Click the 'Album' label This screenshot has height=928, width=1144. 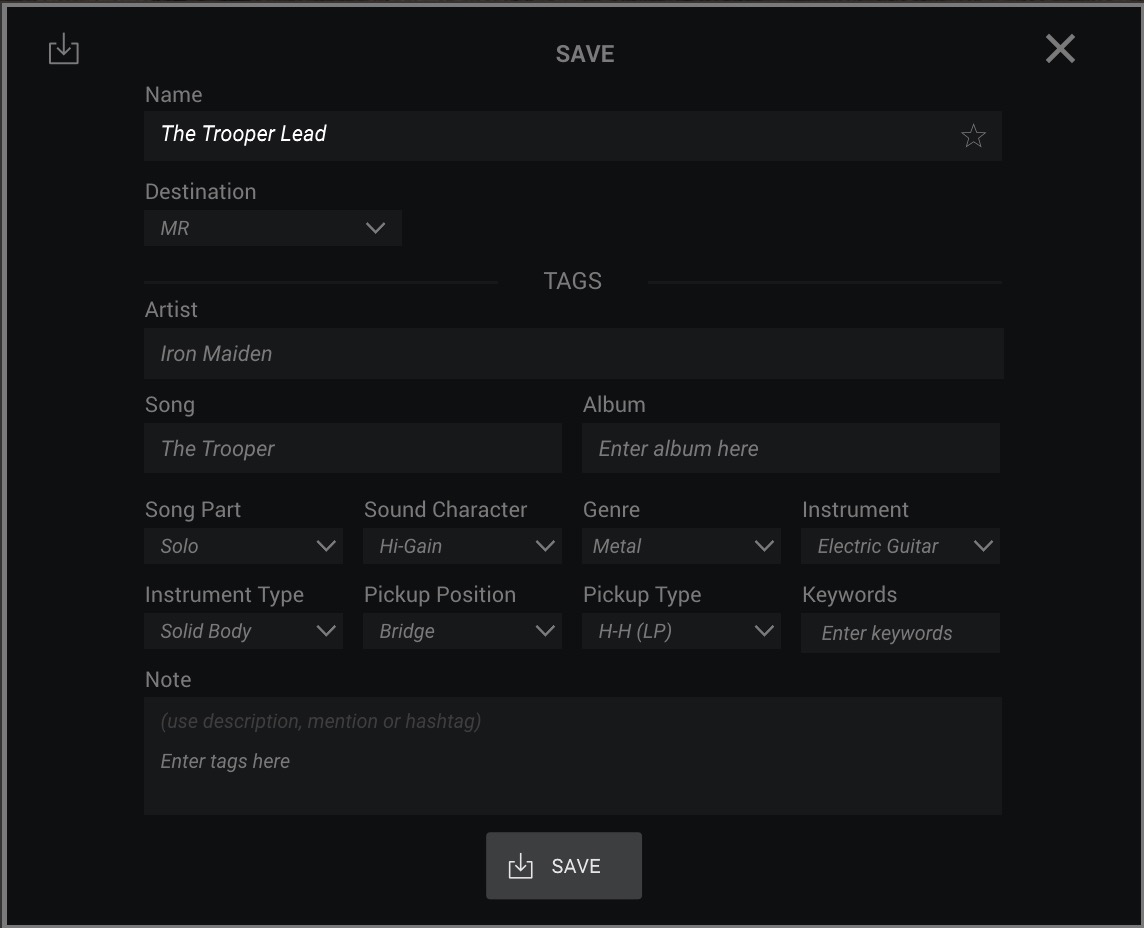point(614,404)
